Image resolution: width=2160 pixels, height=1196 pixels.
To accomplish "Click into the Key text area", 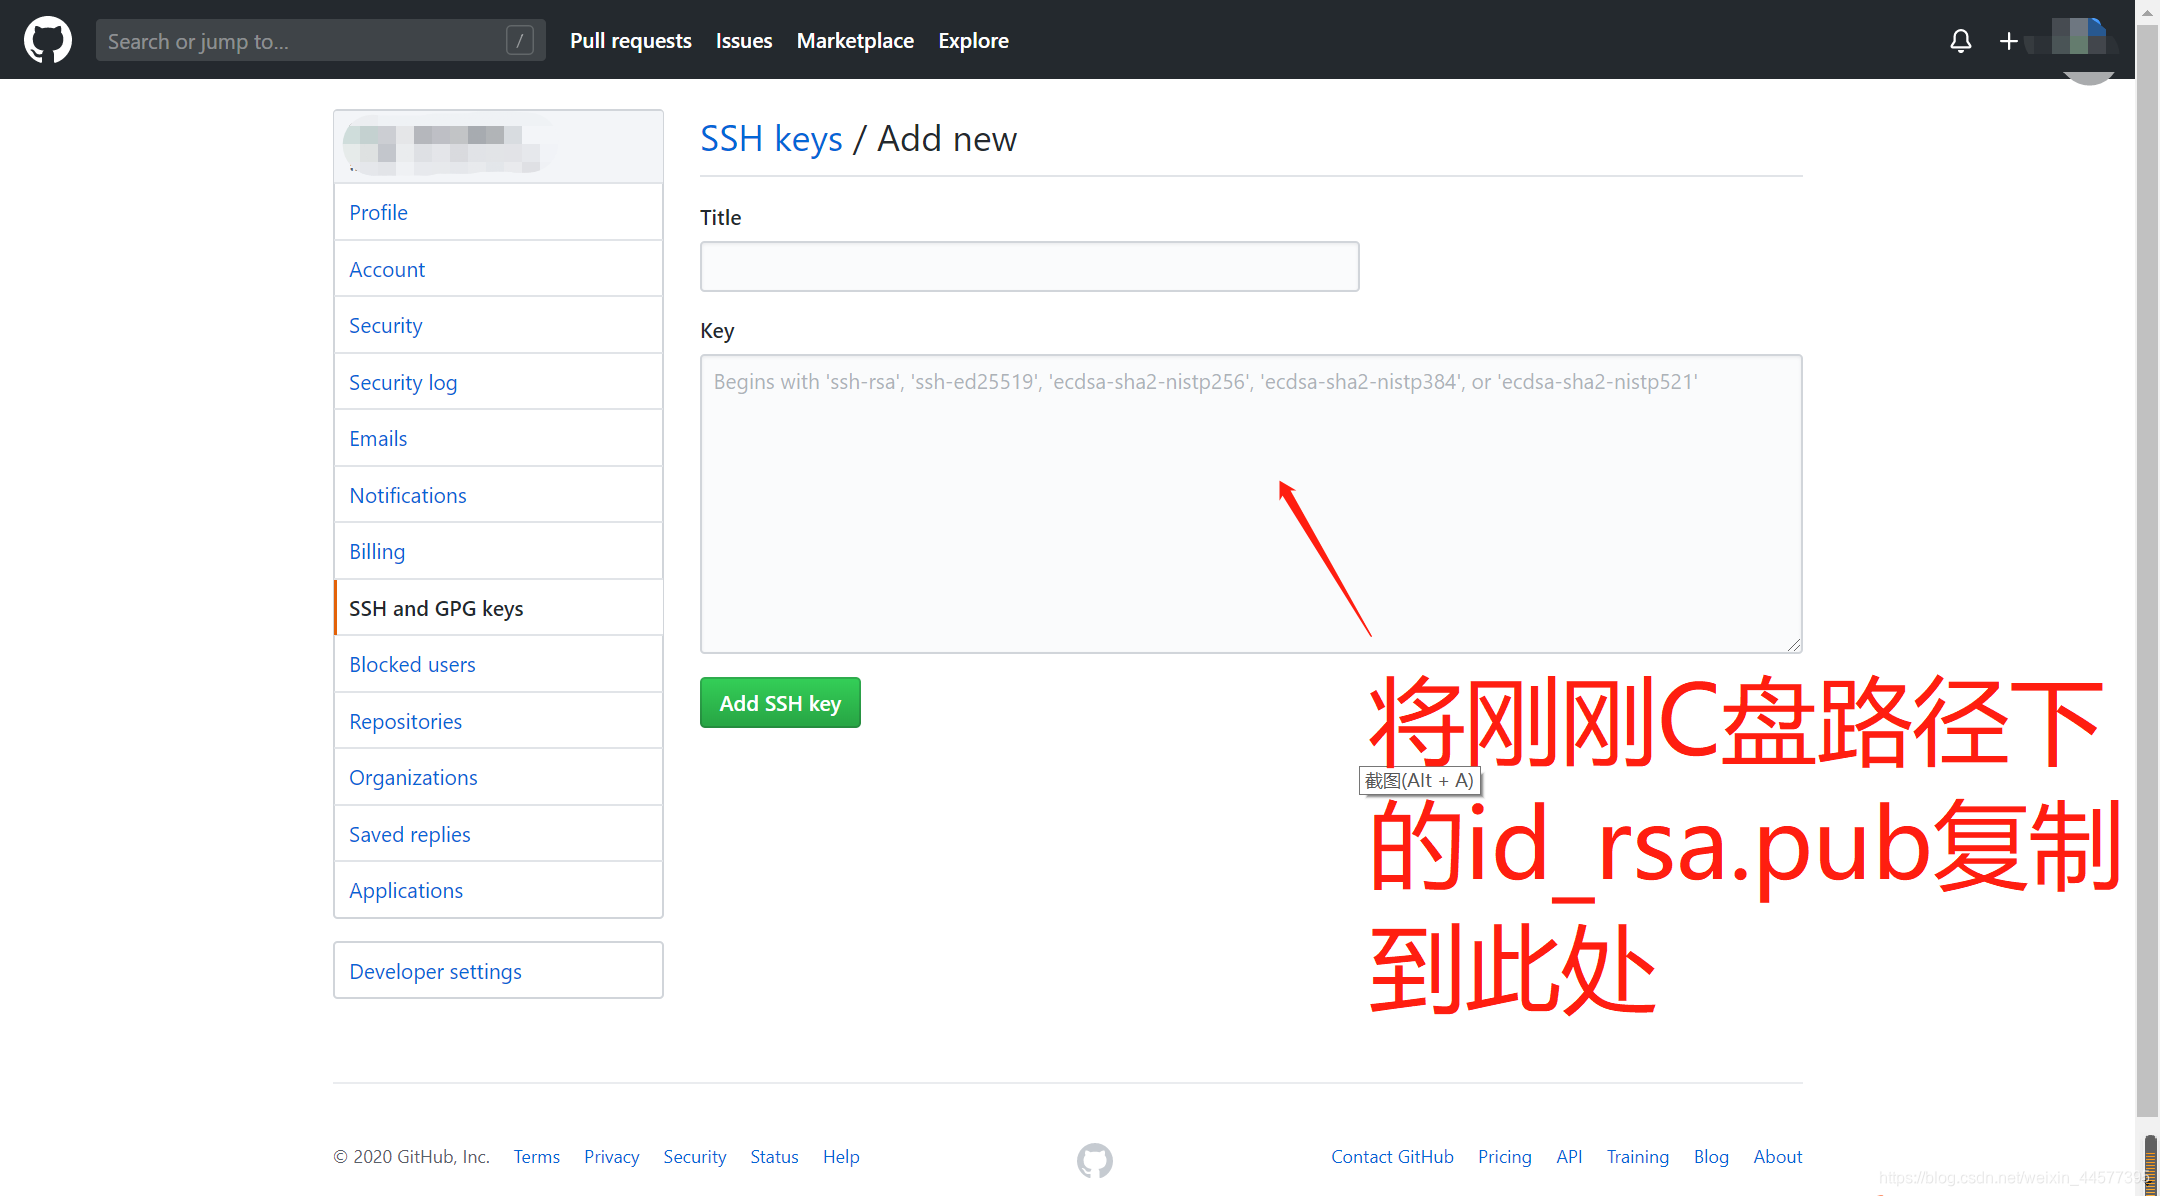I will pyautogui.click(x=1251, y=504).
